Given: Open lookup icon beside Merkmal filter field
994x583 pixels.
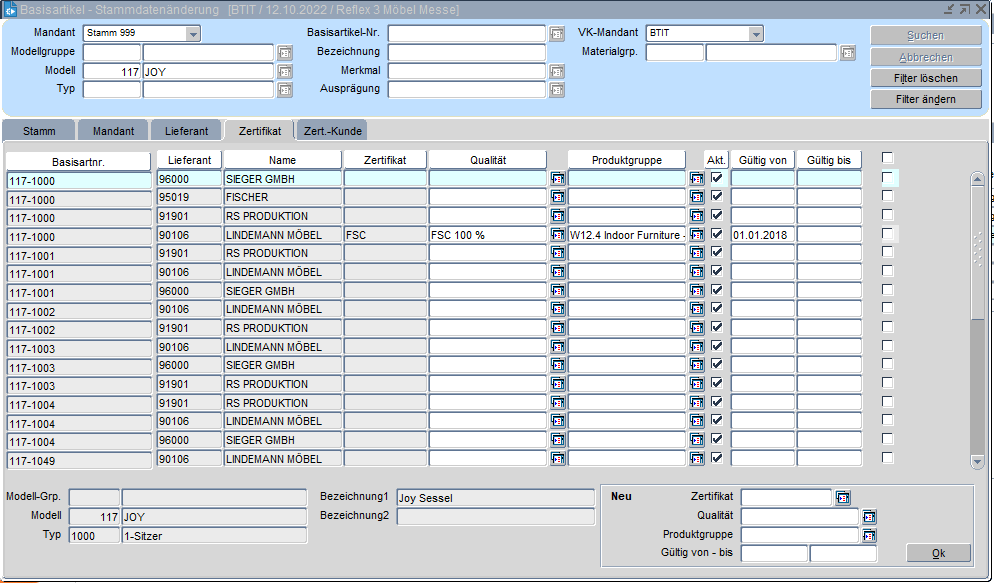Looking at the screenshot, I should pos(557,72).
